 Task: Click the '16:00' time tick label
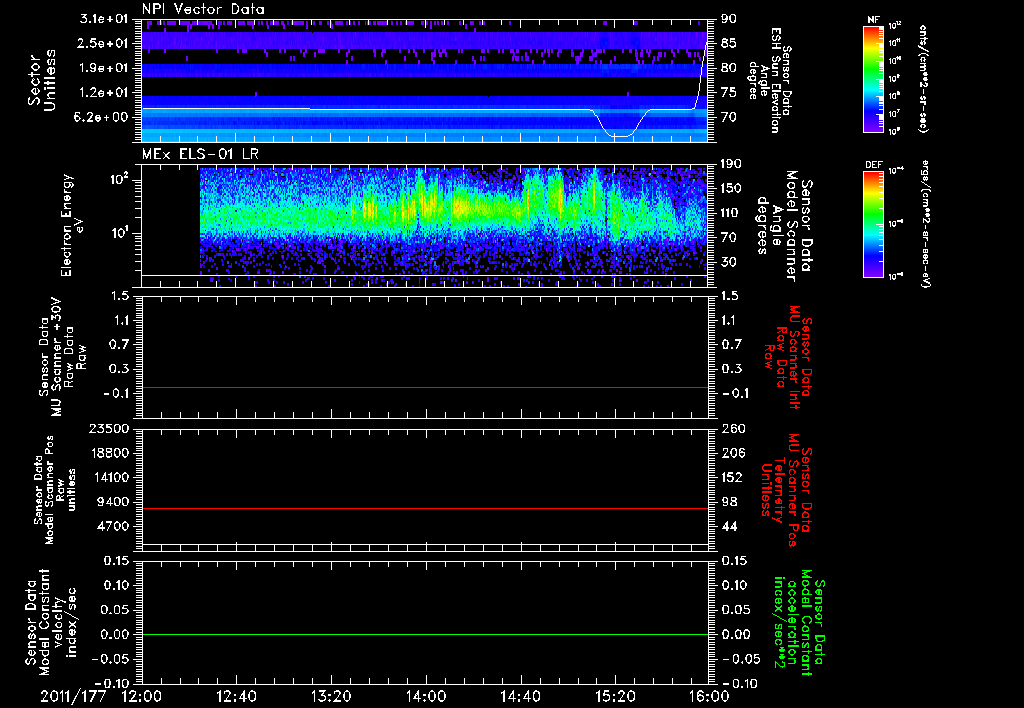point(711,696)
